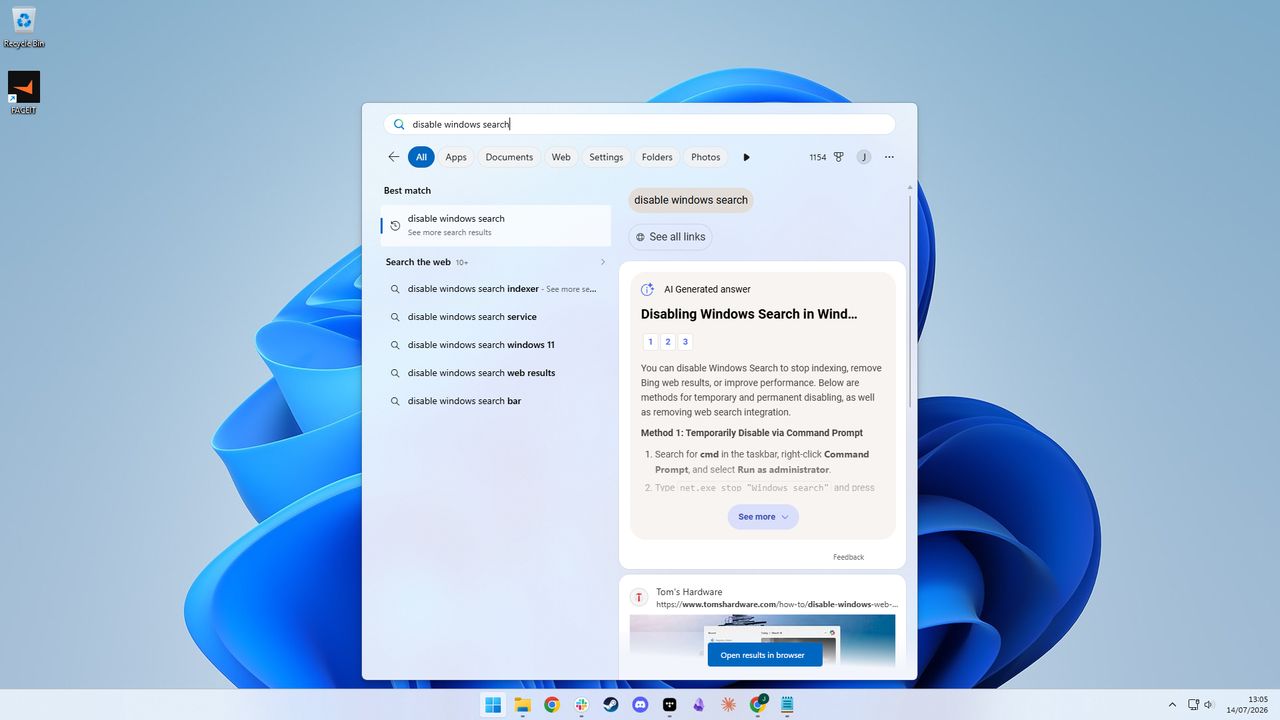
Task: Open Obsidian purple crystal taskbar icon
Action: tap(699, 705)
